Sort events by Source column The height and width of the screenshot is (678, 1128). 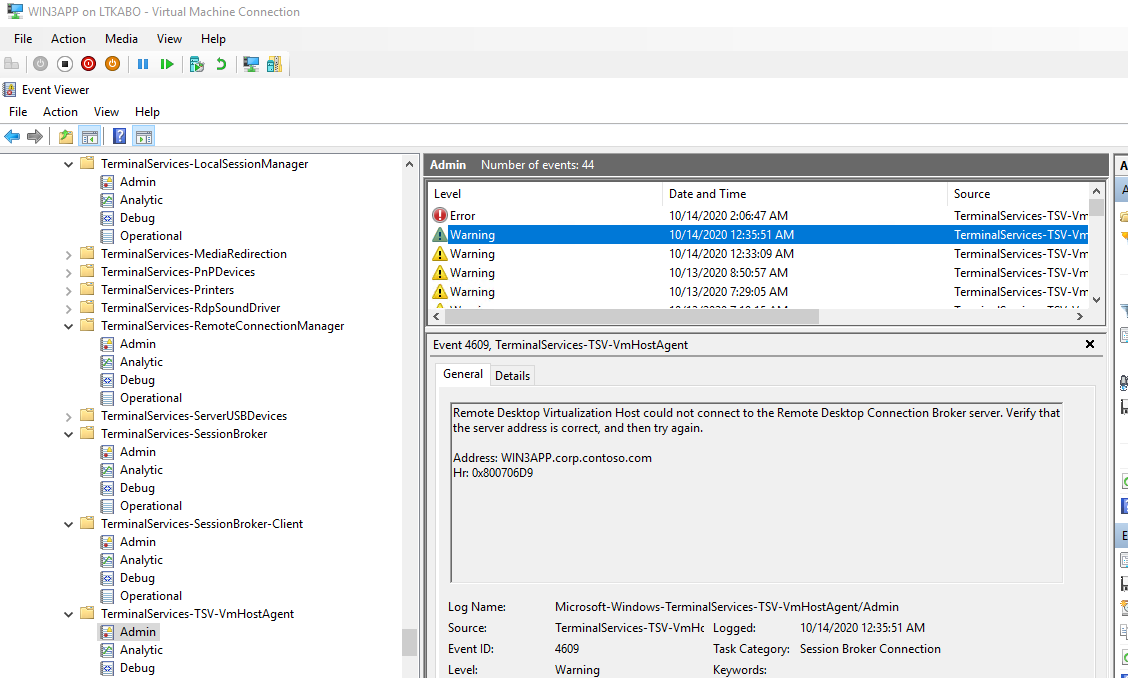click(x=1018, y=194)
